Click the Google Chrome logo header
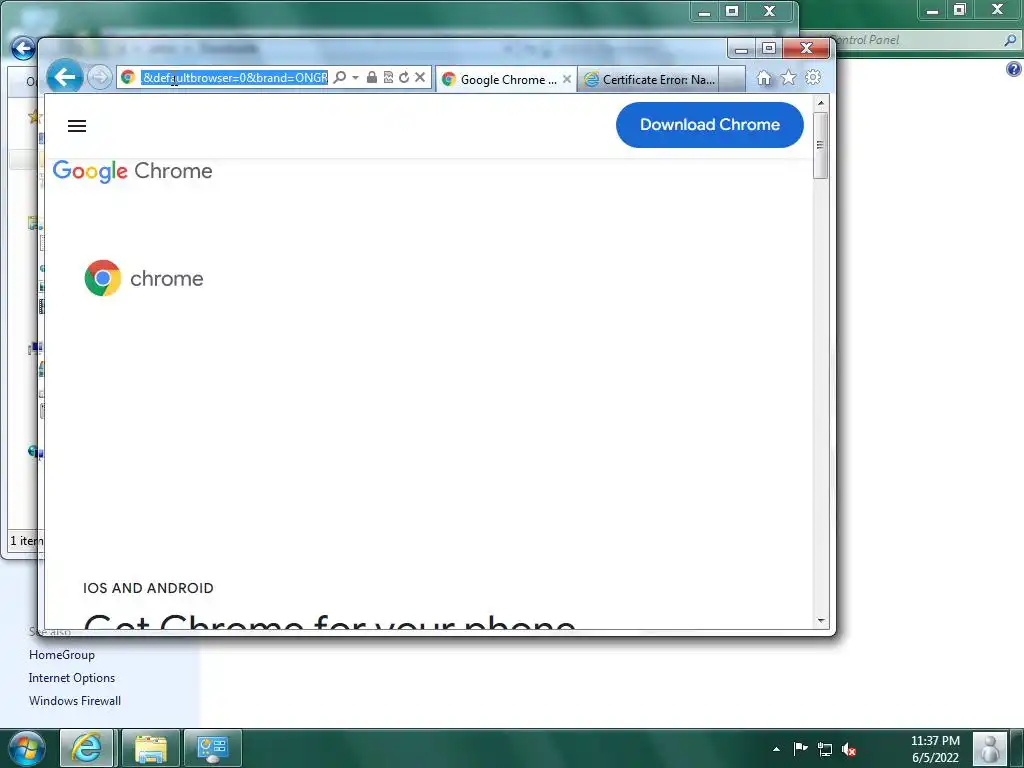 (133, 171)
